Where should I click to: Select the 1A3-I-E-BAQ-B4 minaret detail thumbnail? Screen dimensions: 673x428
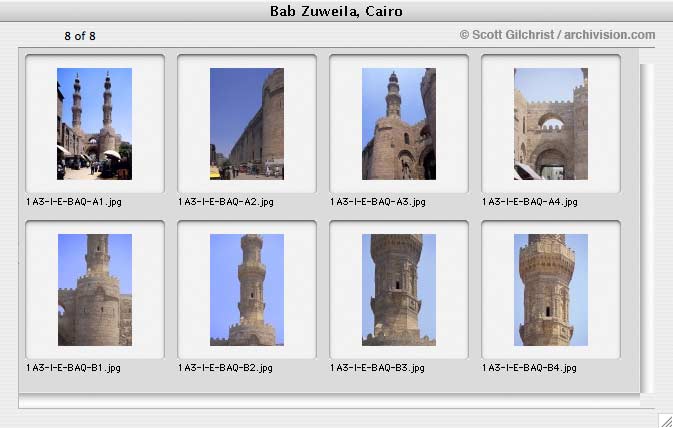click(551, 290)
